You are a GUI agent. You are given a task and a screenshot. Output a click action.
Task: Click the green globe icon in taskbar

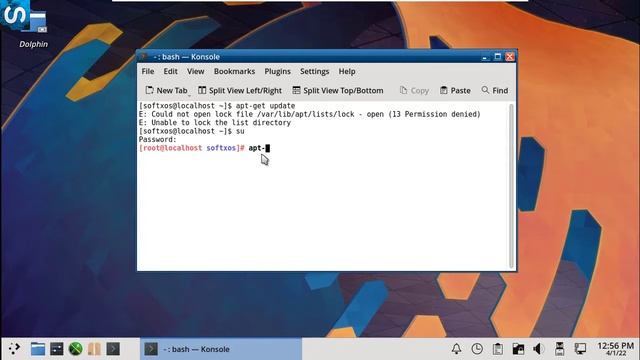click(x=76, y=349)
